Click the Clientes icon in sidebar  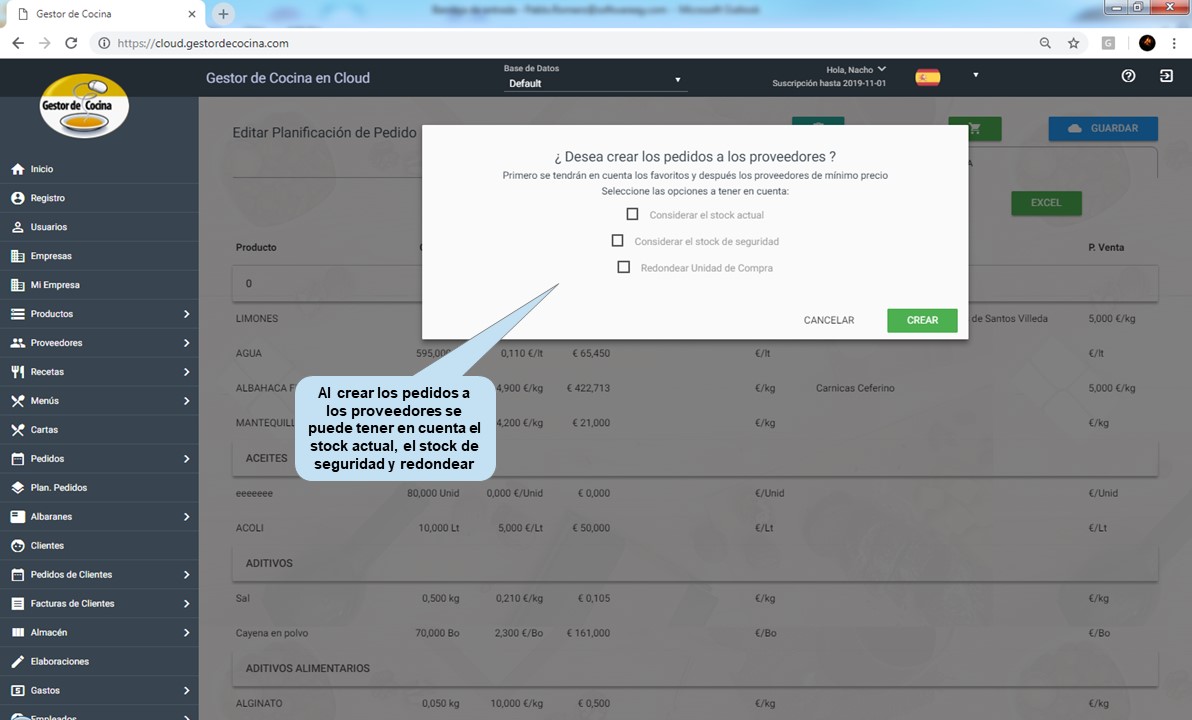[x=17, y=546]
